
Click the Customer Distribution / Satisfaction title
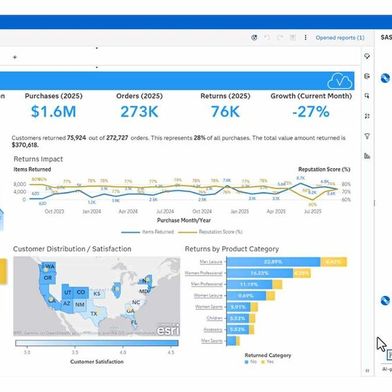pos(72,249)
